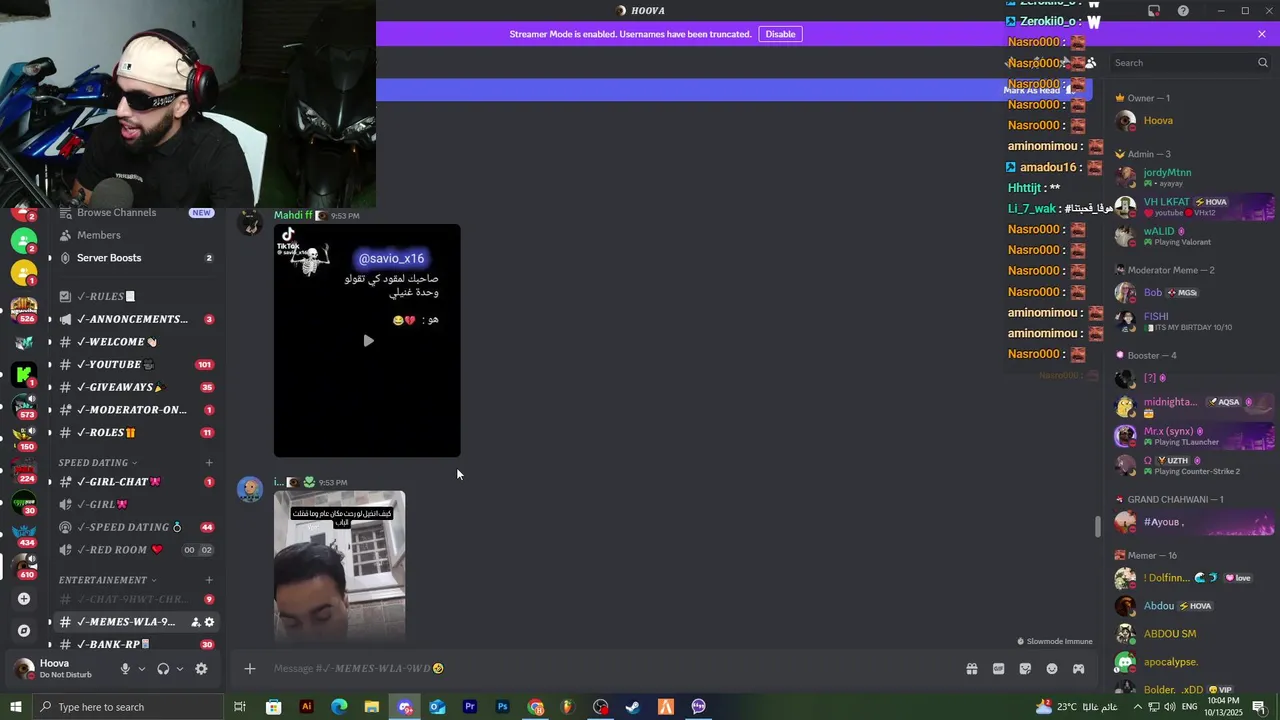Image resolution: width=1280 pixels, height=720 pixels.
Task: Open the game controller Activities icon
Action: click(1079, 669)
